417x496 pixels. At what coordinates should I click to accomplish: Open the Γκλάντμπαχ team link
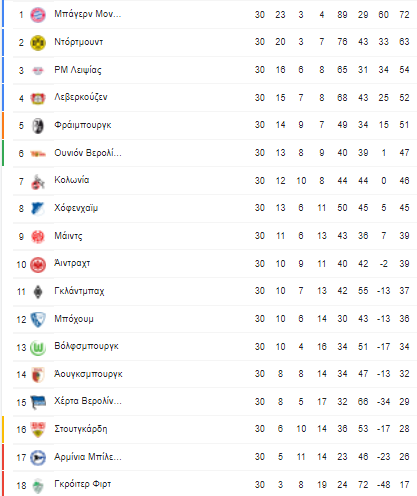[x=79, y=291]
